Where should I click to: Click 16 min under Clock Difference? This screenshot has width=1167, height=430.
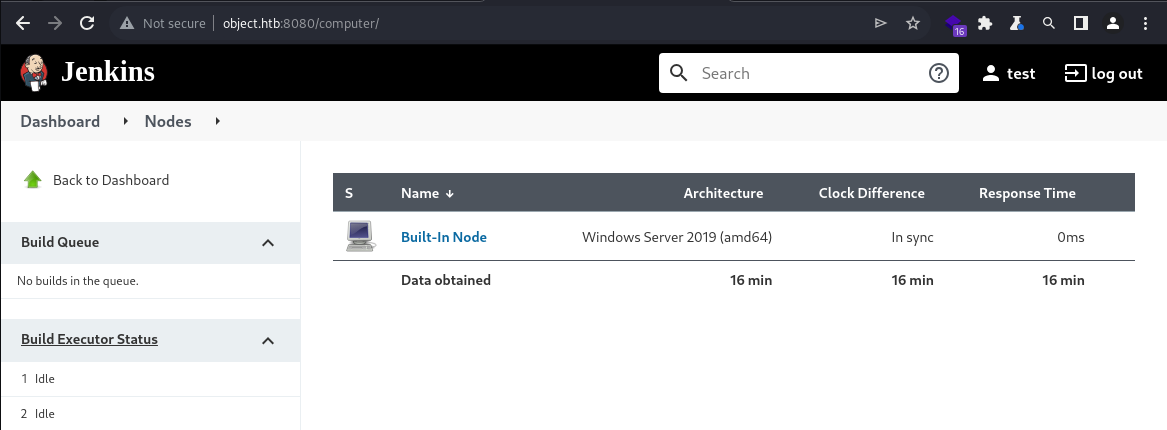(x=912, y=280)
